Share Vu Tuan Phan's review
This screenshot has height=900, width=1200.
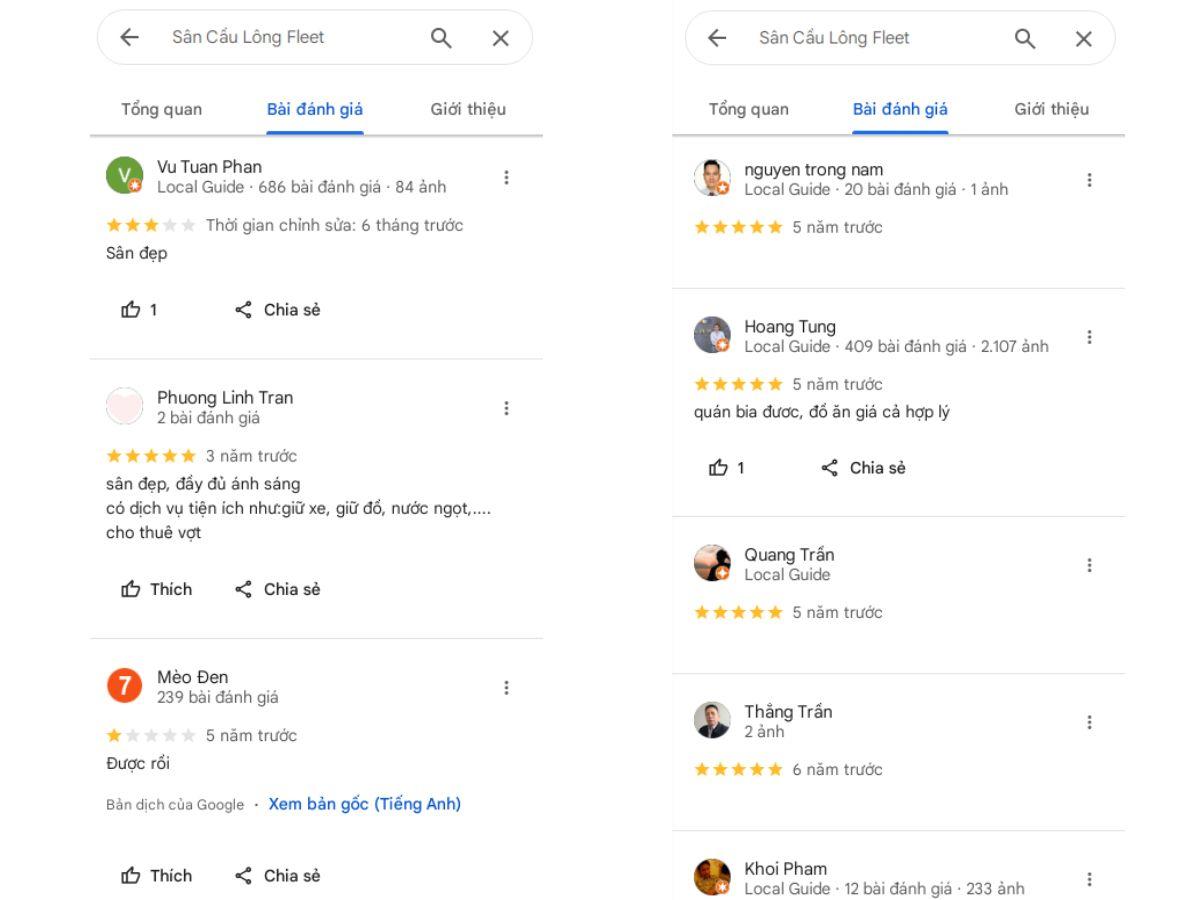pyautogui.click(x=278, y=310)
